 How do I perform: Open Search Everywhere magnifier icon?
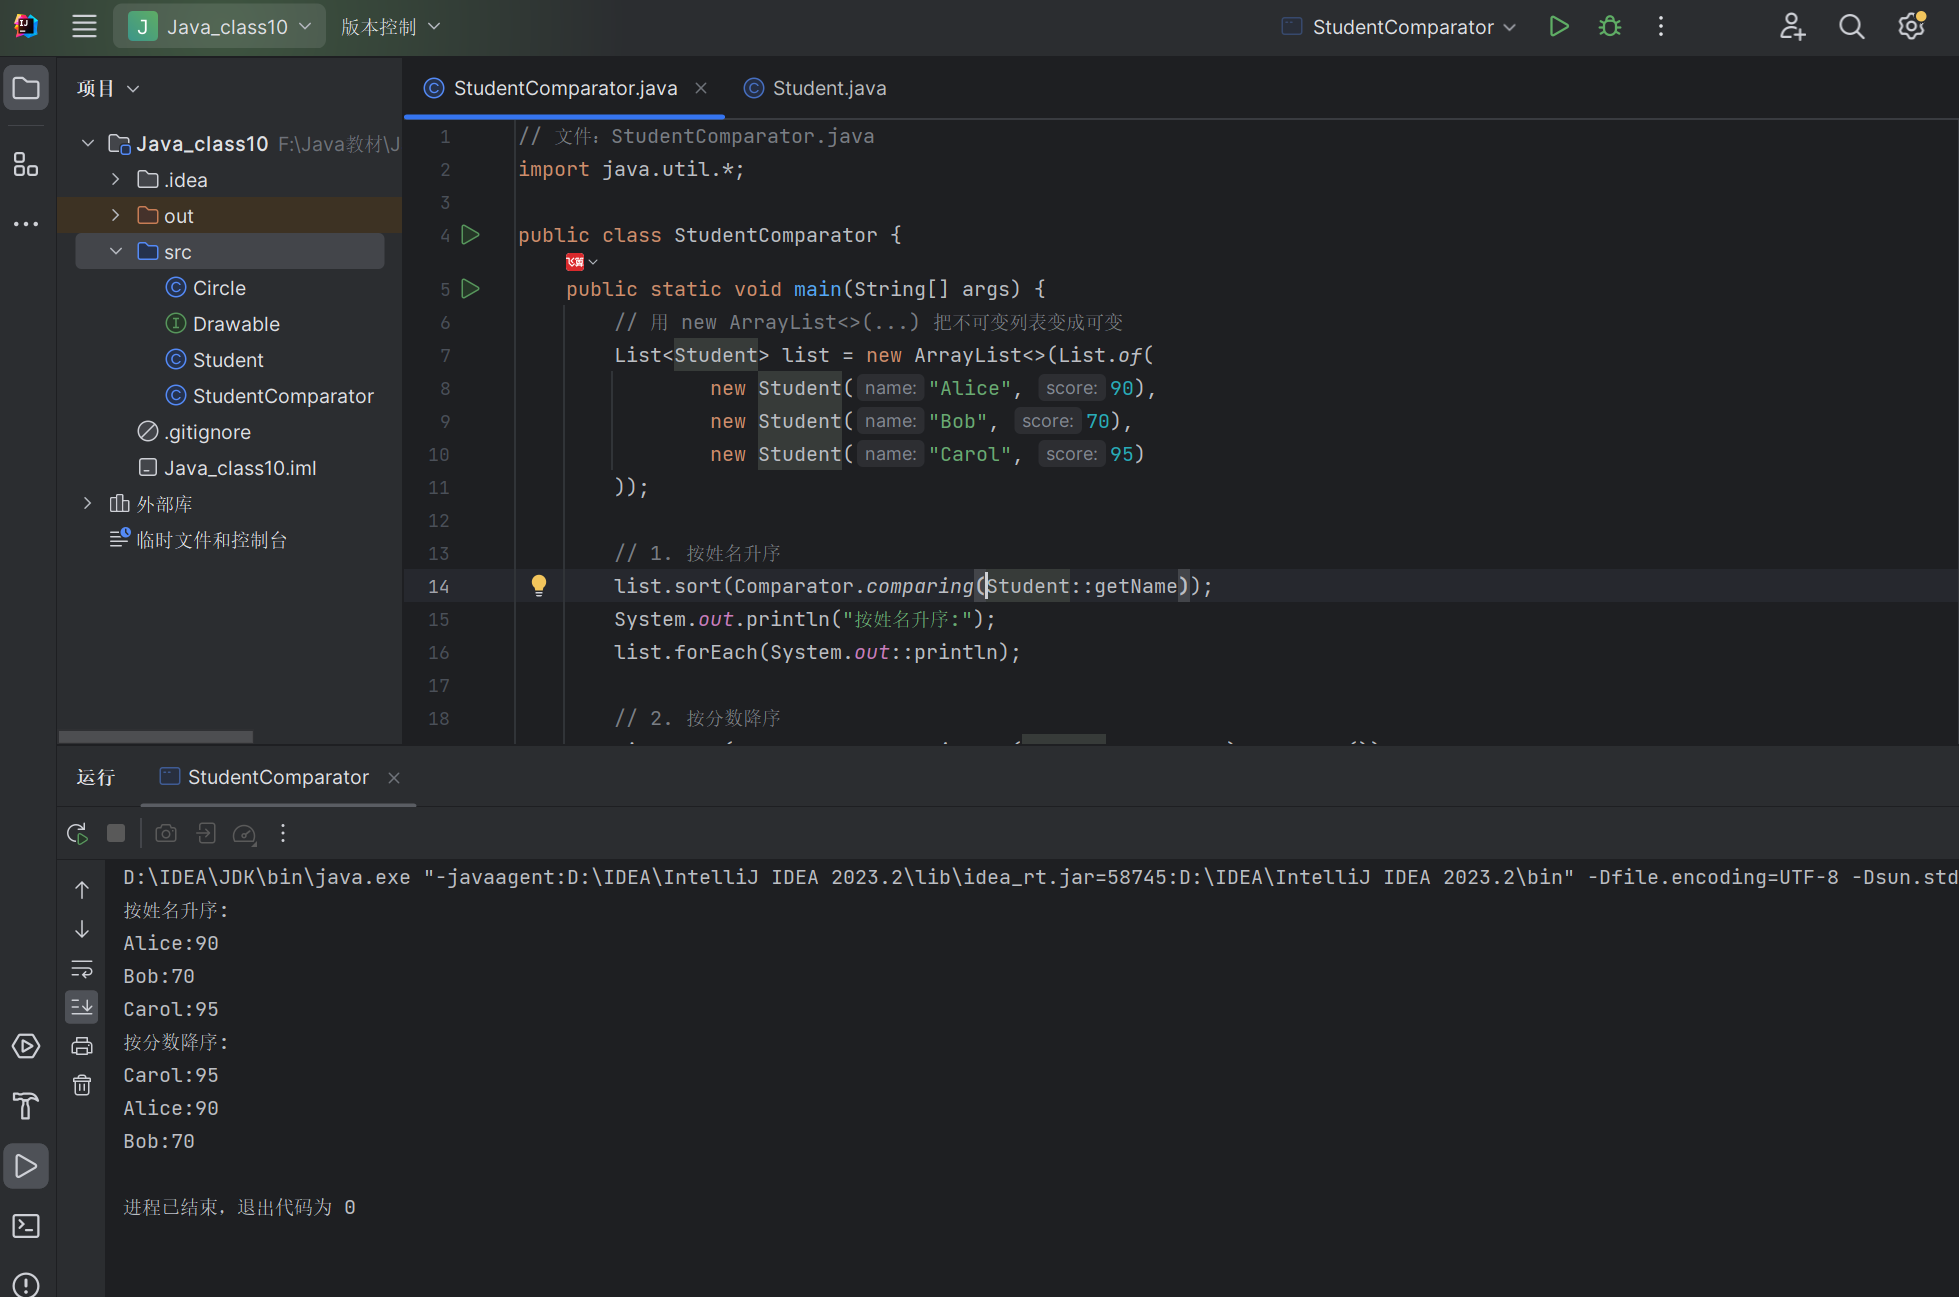[x=1851, y=27]
